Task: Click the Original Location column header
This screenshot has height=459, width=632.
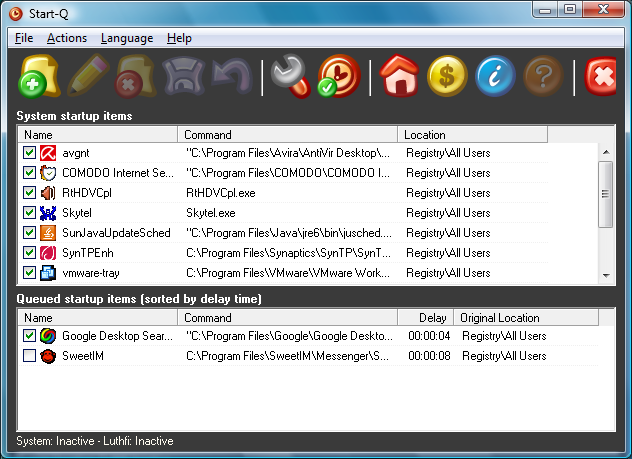Action: click(526, 318)
